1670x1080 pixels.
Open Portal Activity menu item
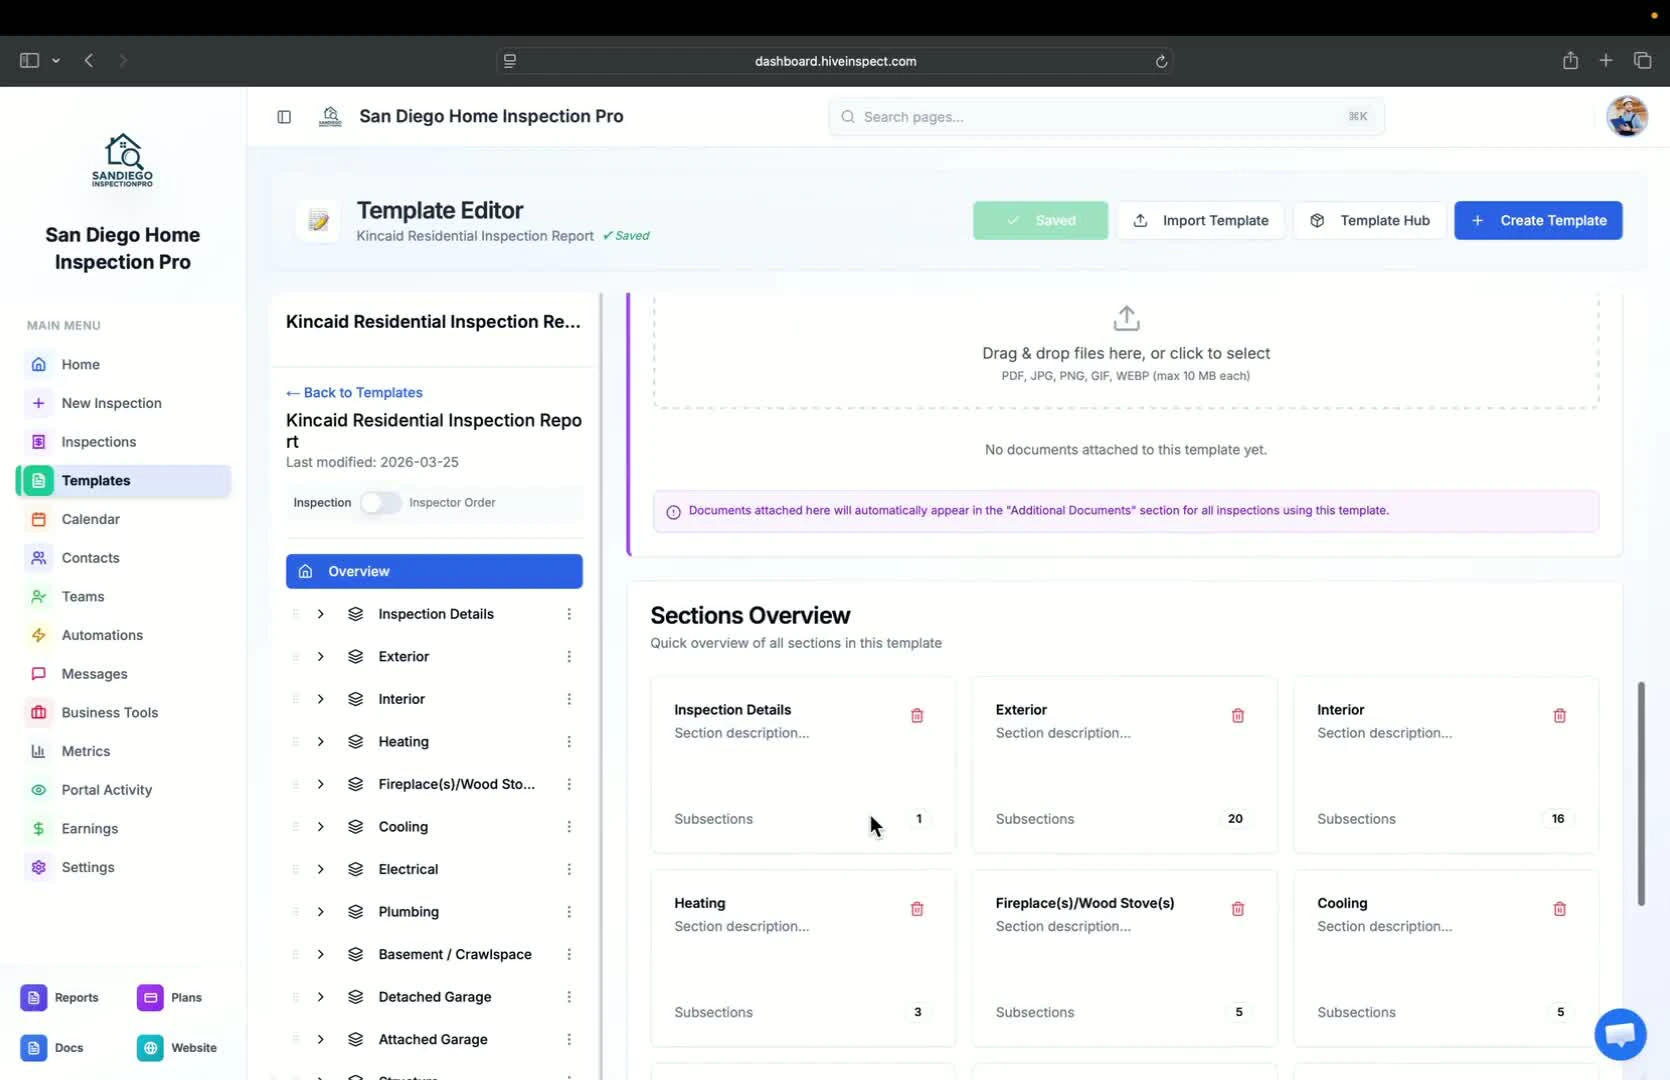123,790
